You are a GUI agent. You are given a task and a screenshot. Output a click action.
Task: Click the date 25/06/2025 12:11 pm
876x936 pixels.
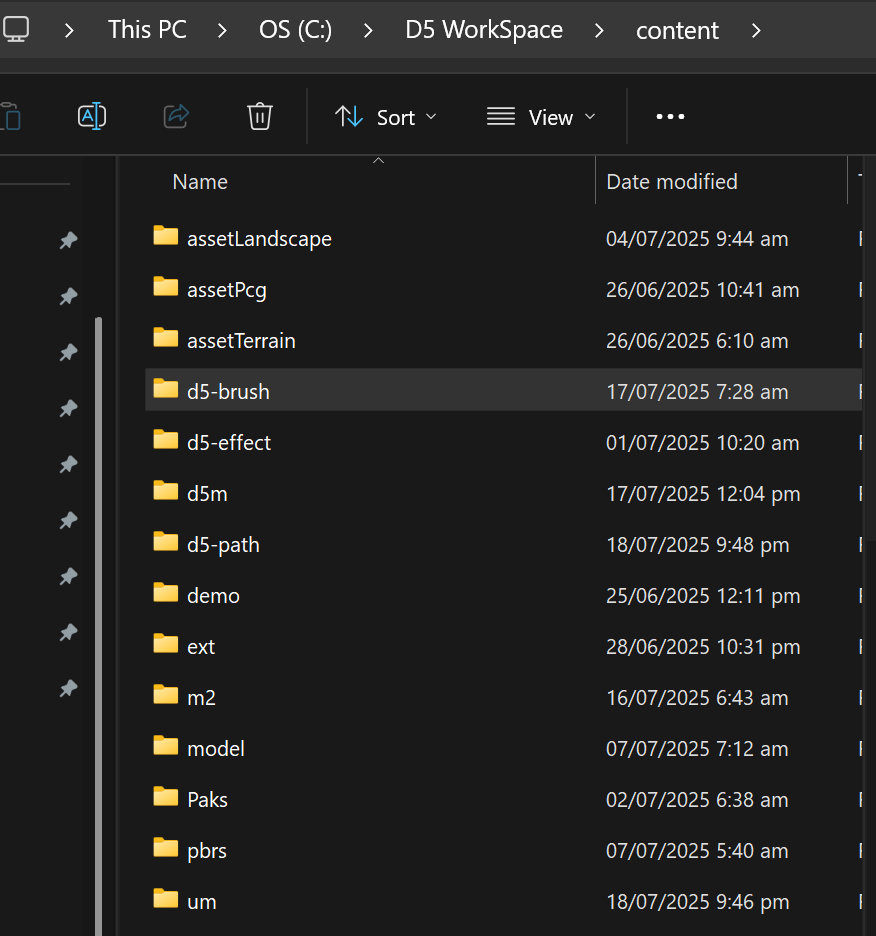click(703, 596)
